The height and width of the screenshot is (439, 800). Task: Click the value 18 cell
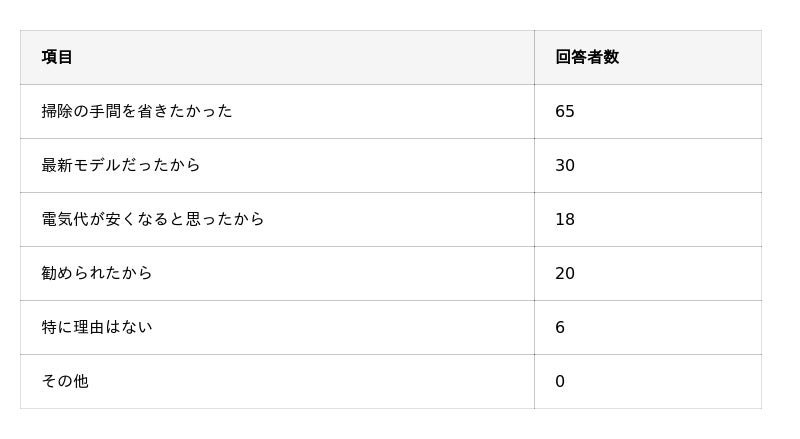pyautogui.click(x=565, y=219)
